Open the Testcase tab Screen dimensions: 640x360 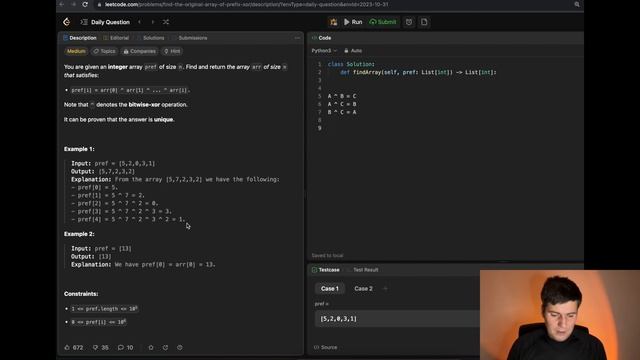(x=326, y=270)
